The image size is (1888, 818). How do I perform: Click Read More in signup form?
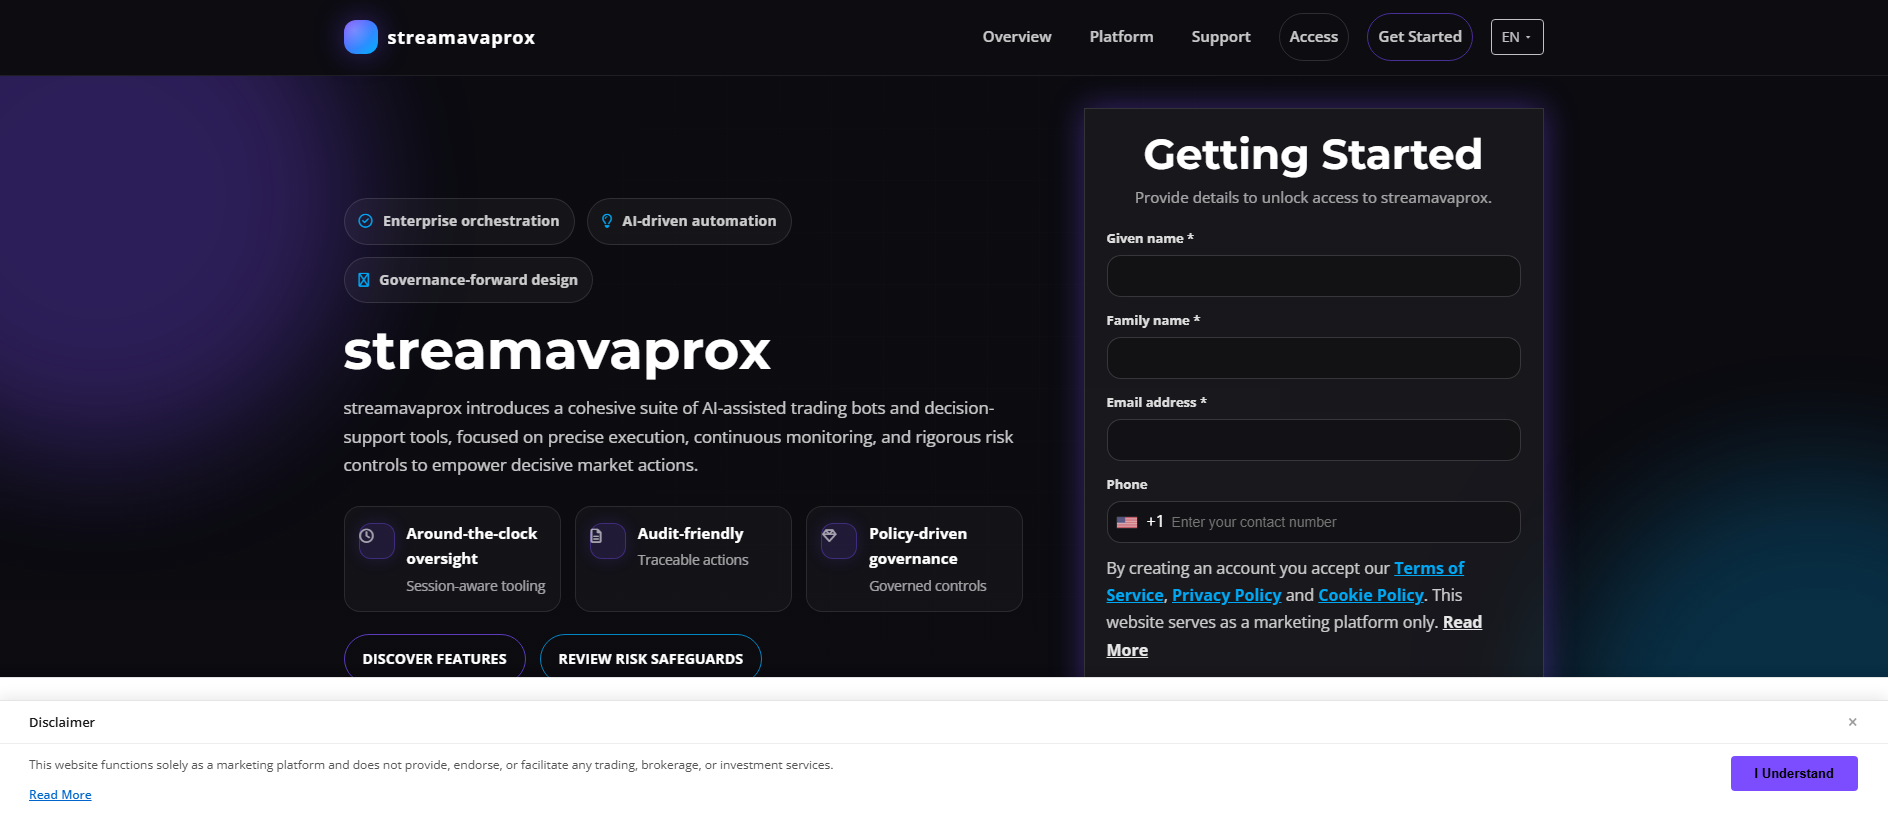pyautogui.click(x=1462, y=622)
